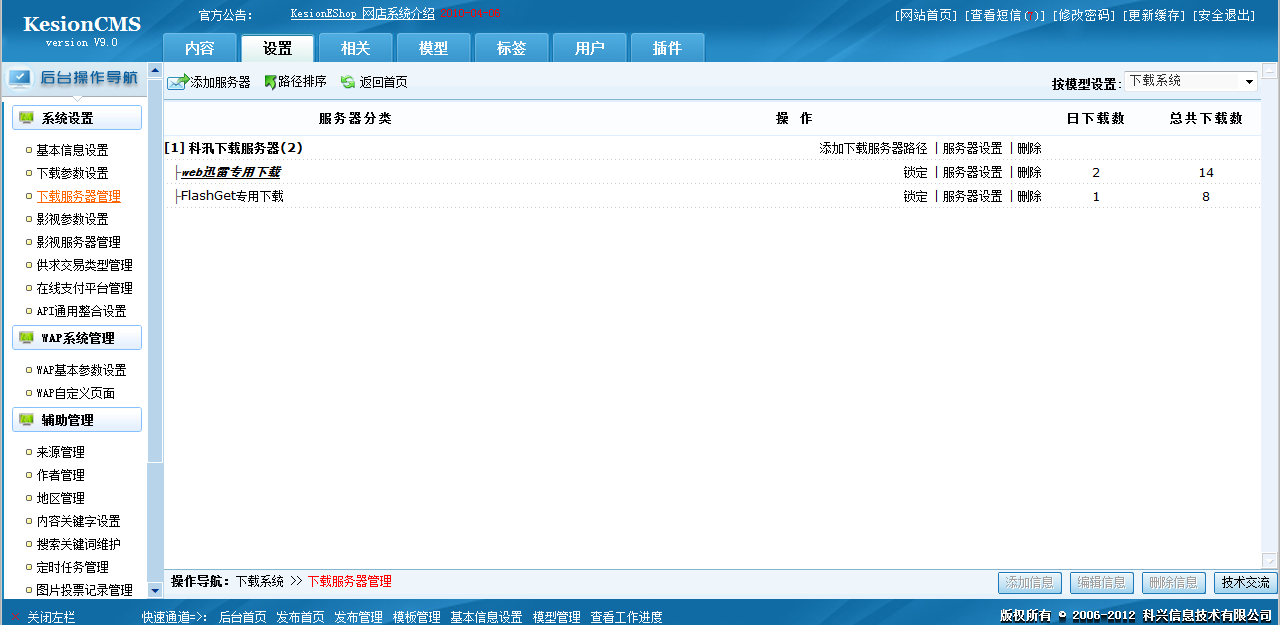The width and height of the screenshot is (1280, 625).
Task: Open 图片投票记录管理 in the sidebar
Action: (x=84, y=590)
